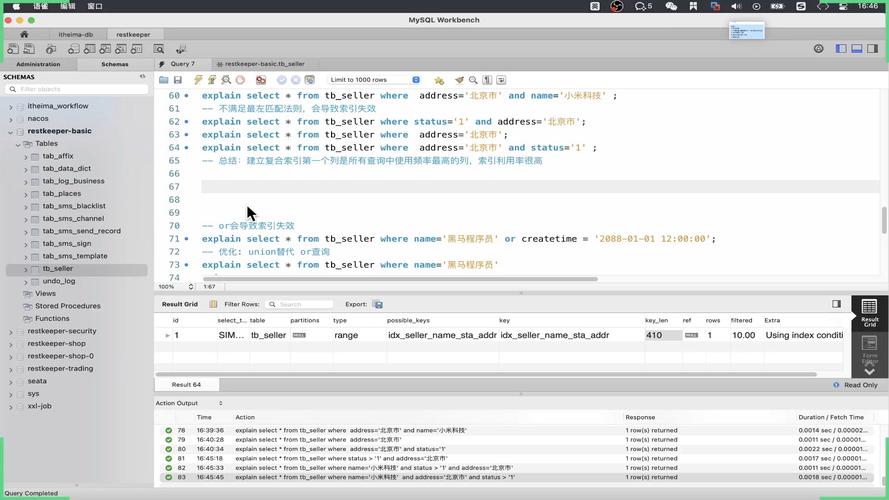Click the Export recordset icon

coord(378,304)
